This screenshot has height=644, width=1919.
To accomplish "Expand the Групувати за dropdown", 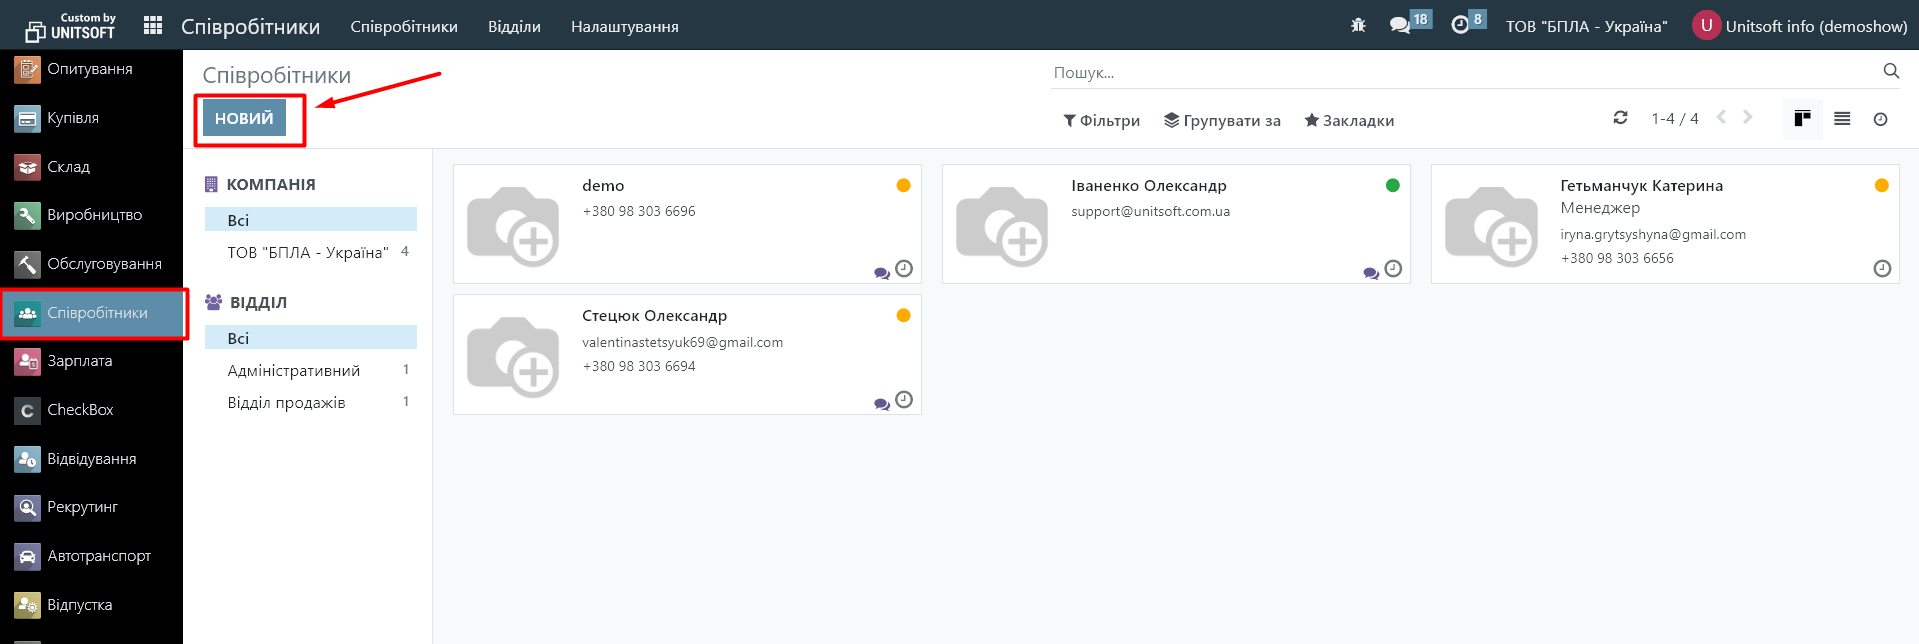I will point(1222,121).
